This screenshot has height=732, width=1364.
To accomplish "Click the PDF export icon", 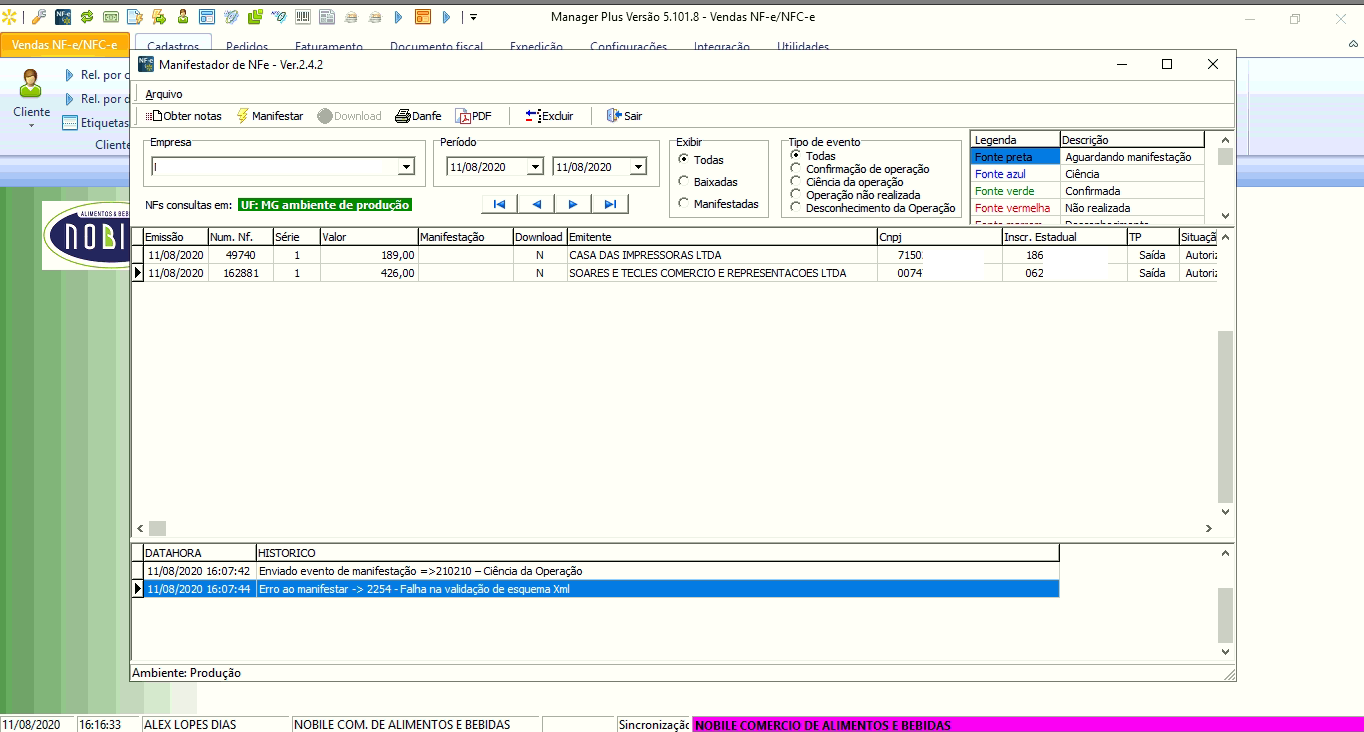I will click(462, 116).
